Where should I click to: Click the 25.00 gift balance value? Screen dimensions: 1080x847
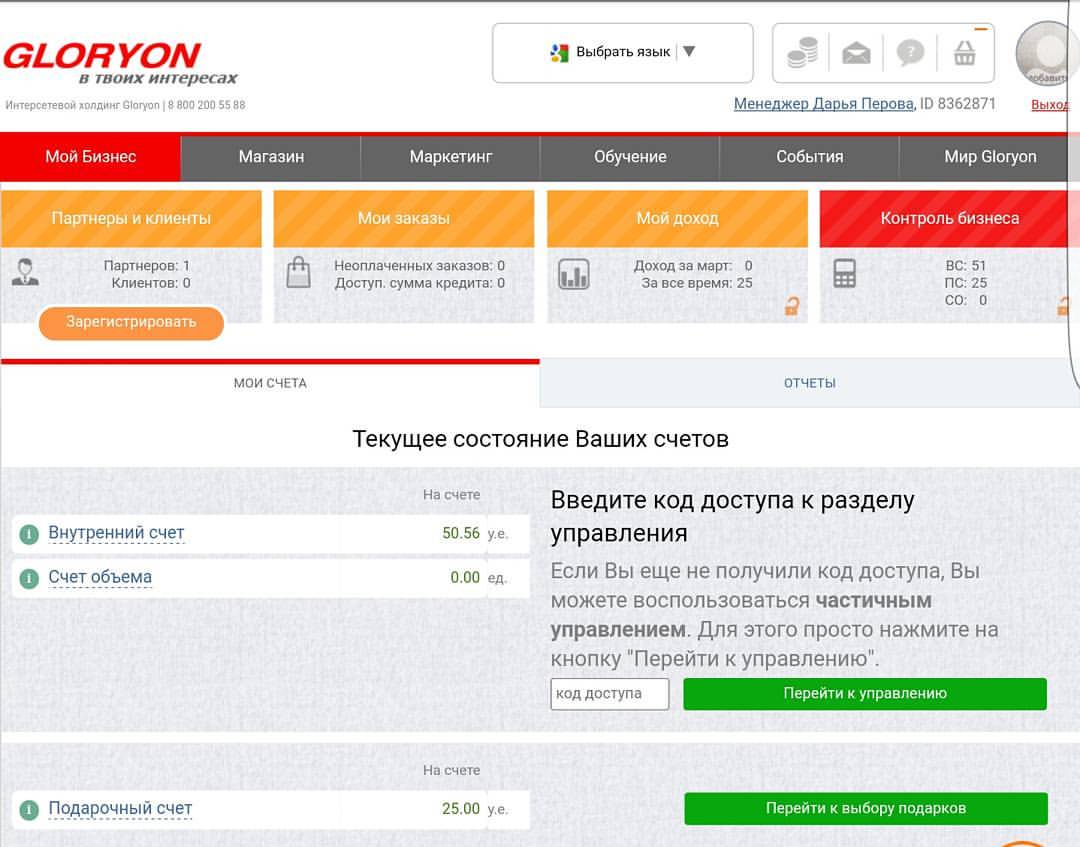tap(461, 809)
